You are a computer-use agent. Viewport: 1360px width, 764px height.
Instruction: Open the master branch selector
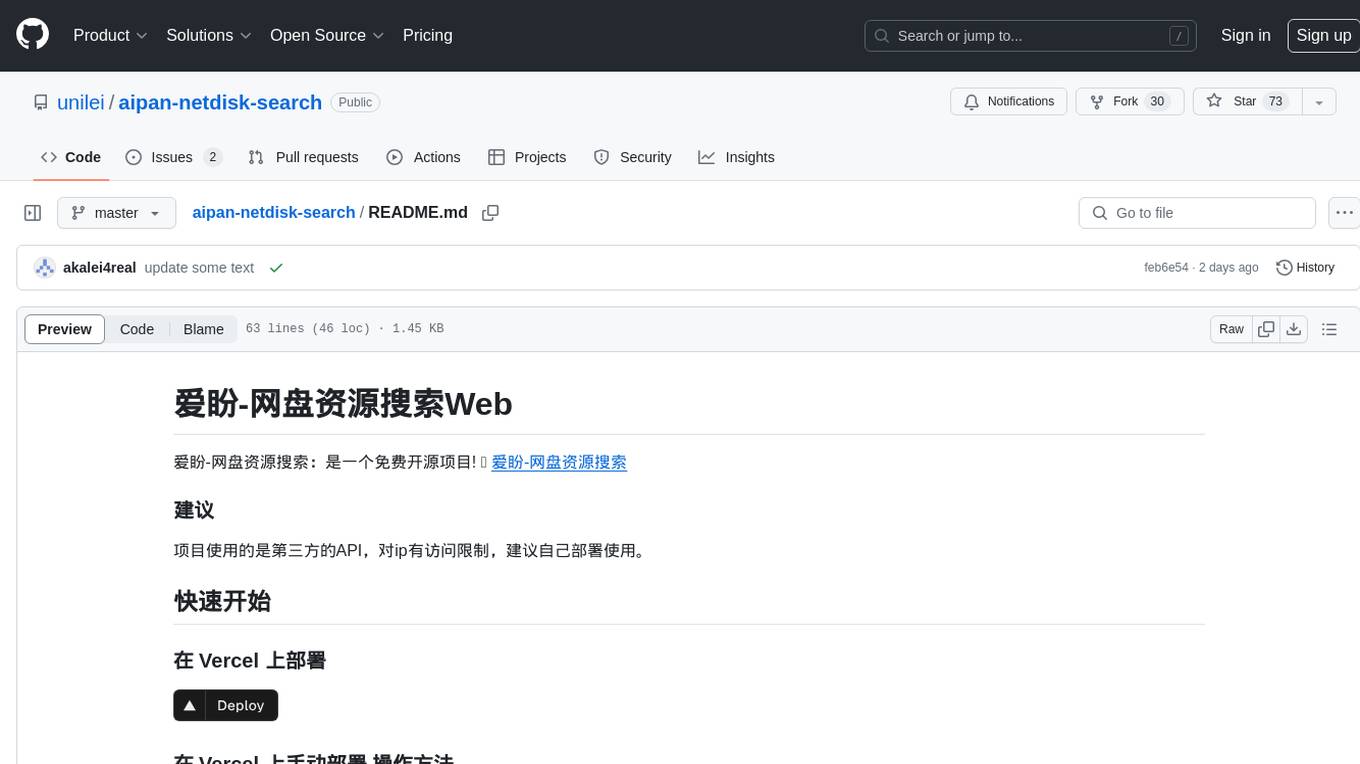pyautogui.click(x=116, y=213)
